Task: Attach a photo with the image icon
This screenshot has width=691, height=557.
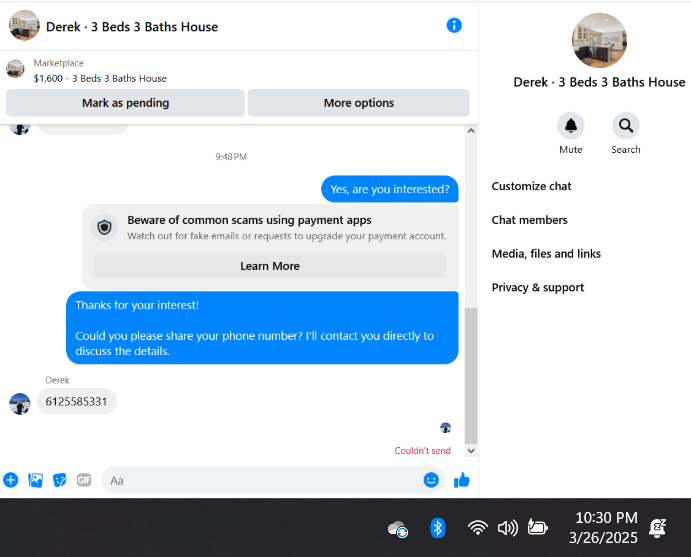Action: click(x=35, y=480)
